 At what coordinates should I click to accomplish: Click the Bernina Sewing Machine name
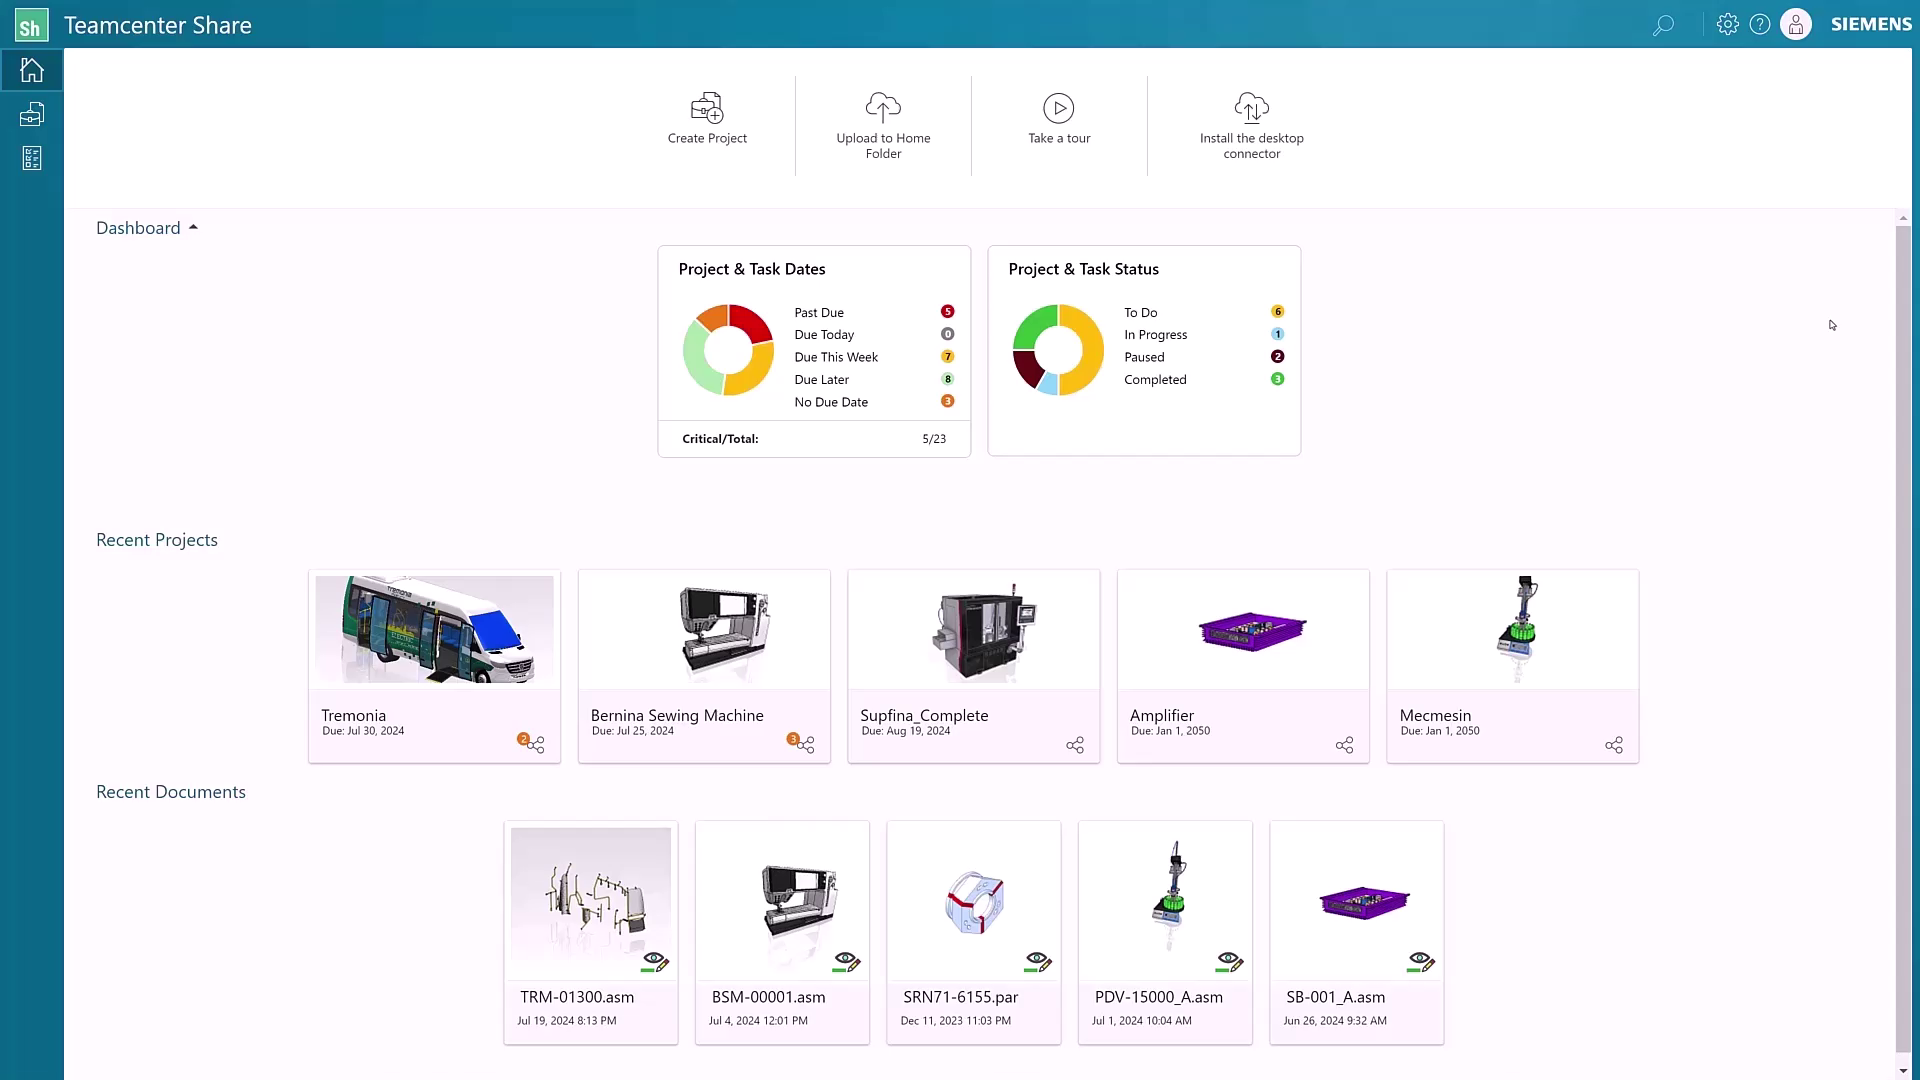[677, 716]
